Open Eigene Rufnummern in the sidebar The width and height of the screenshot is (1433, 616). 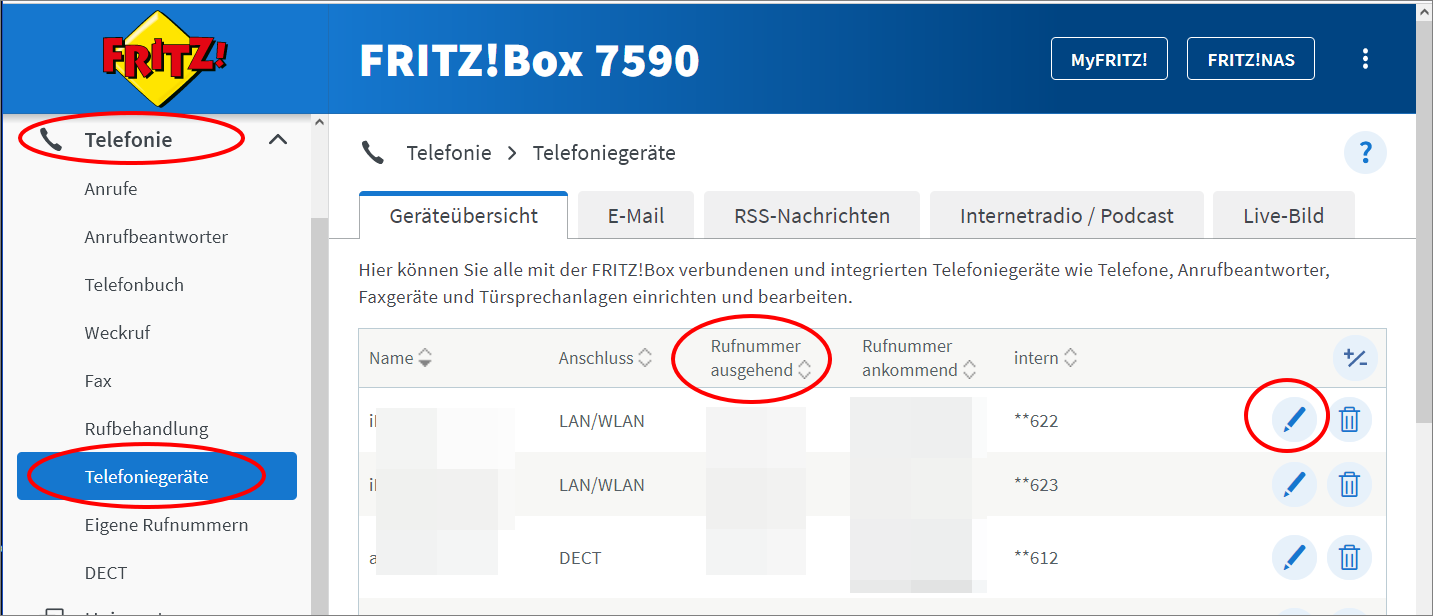[x=166, y=525]
